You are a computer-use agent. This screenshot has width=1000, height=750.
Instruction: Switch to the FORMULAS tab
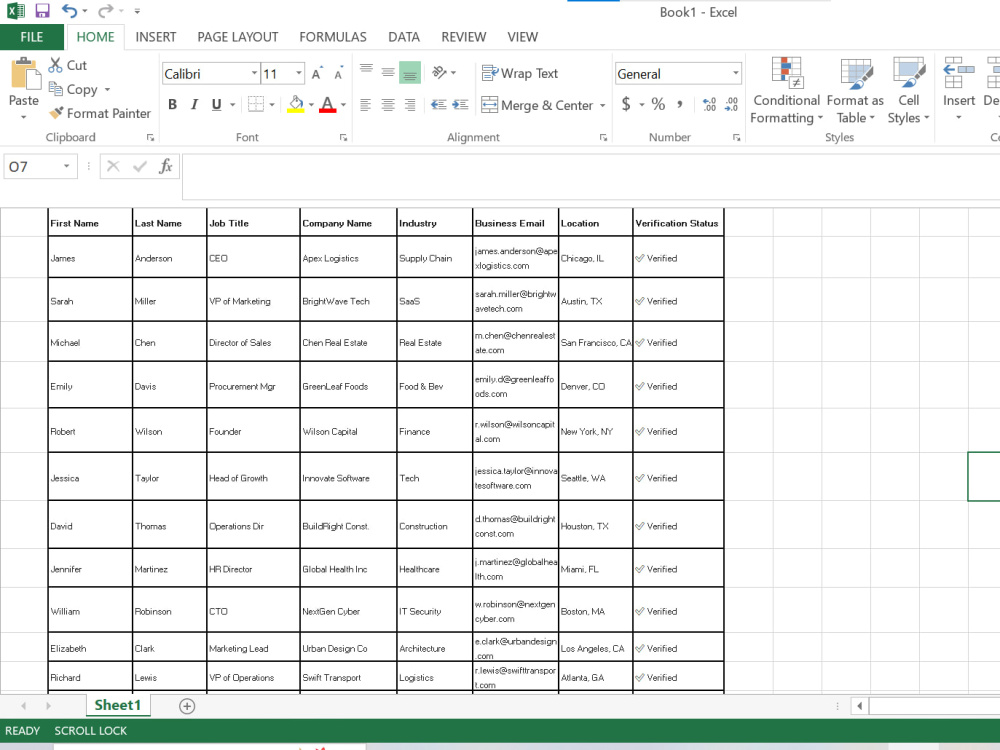pos(333,37)
